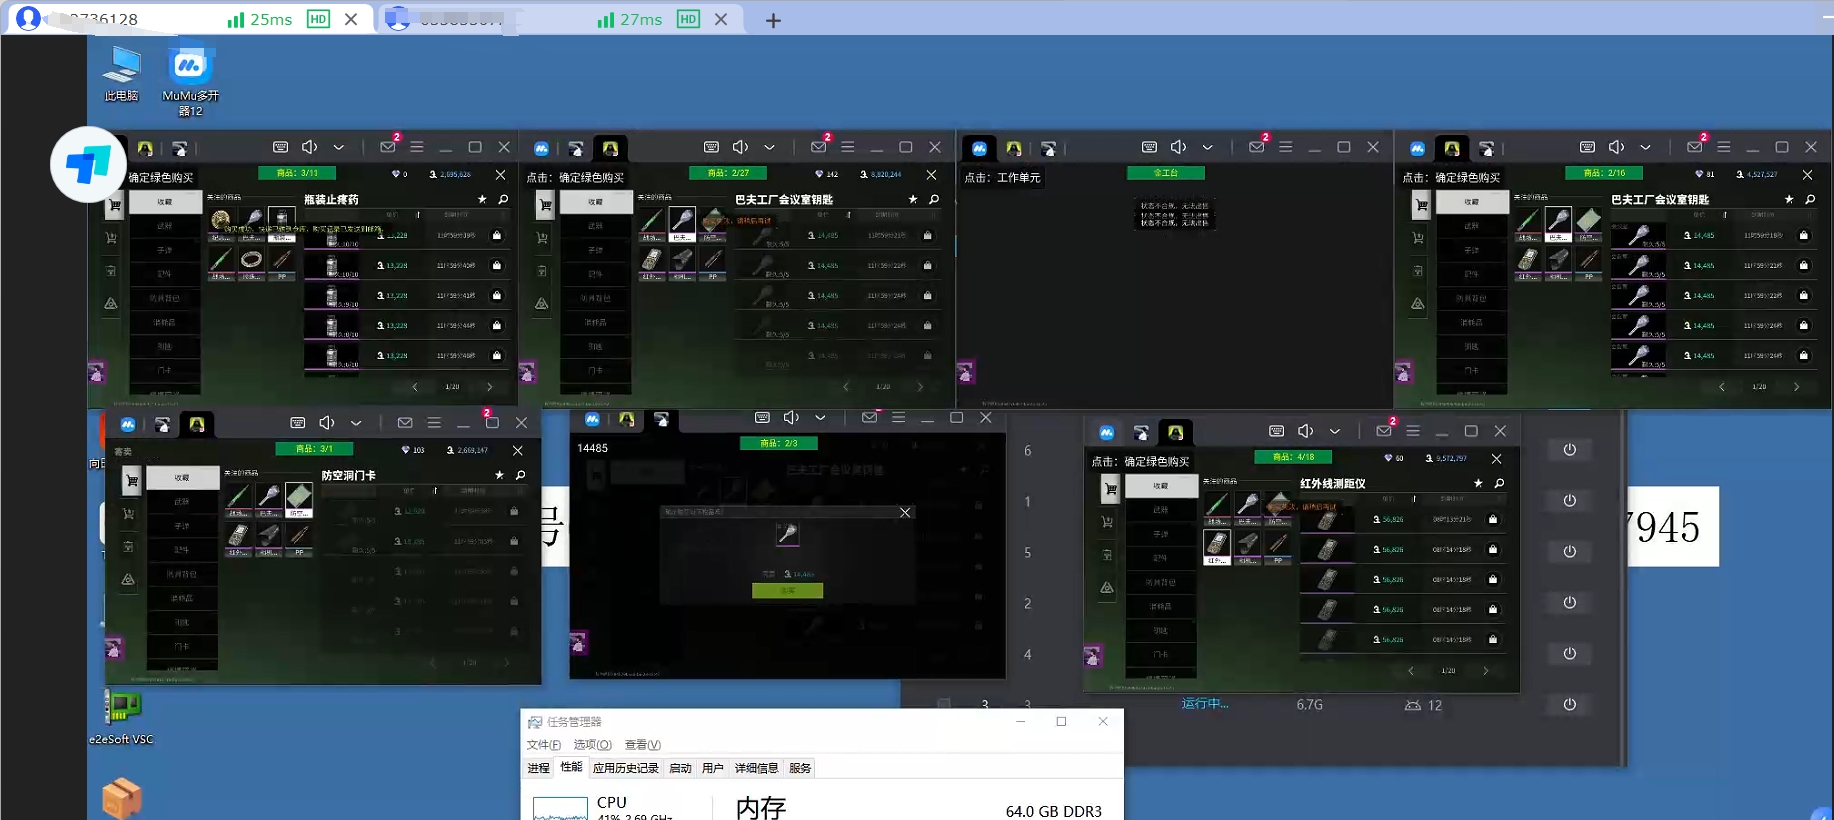Image resolution: width=1834 pixels, height=820 pixels.
Task: Mute sound in the 瓶装止痛药 emulator window
Action: [x=310, y=147]
